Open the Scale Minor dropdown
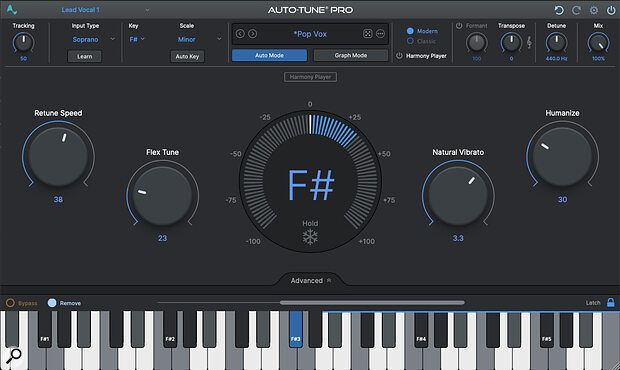 tap(199, 39)
